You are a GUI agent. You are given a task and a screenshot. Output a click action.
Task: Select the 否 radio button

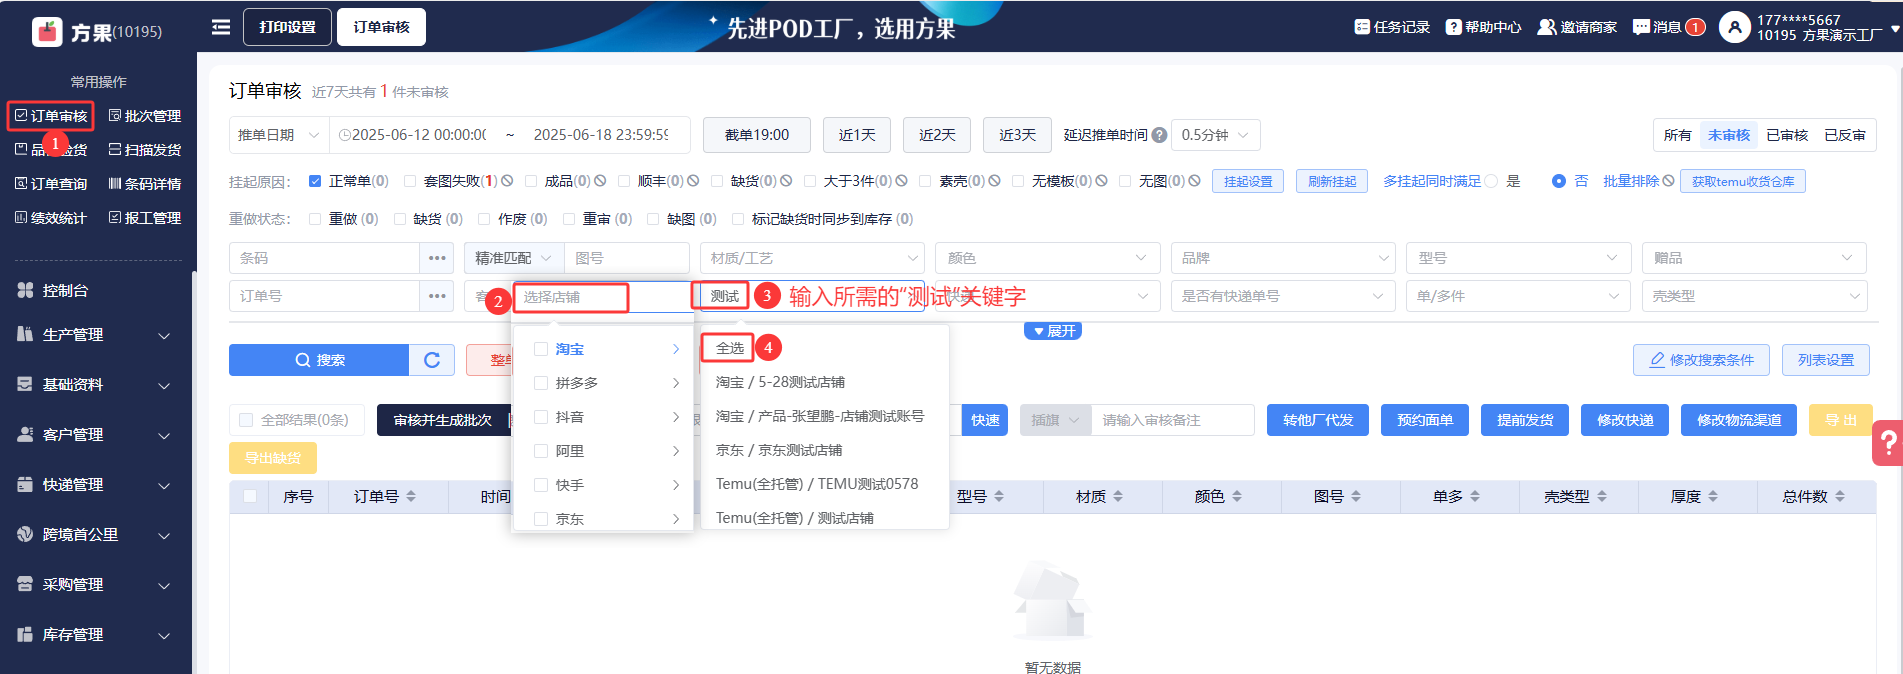[x=1559, y=181]
